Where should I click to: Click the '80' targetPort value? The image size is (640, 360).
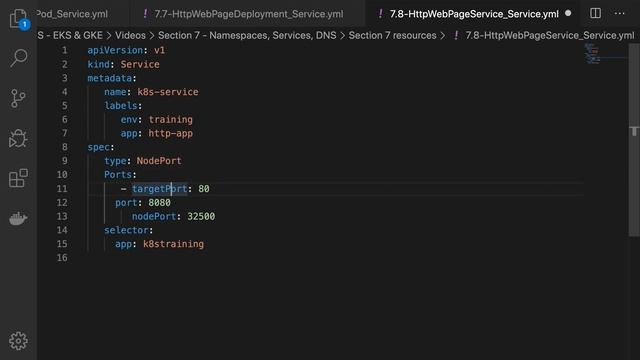204,189
